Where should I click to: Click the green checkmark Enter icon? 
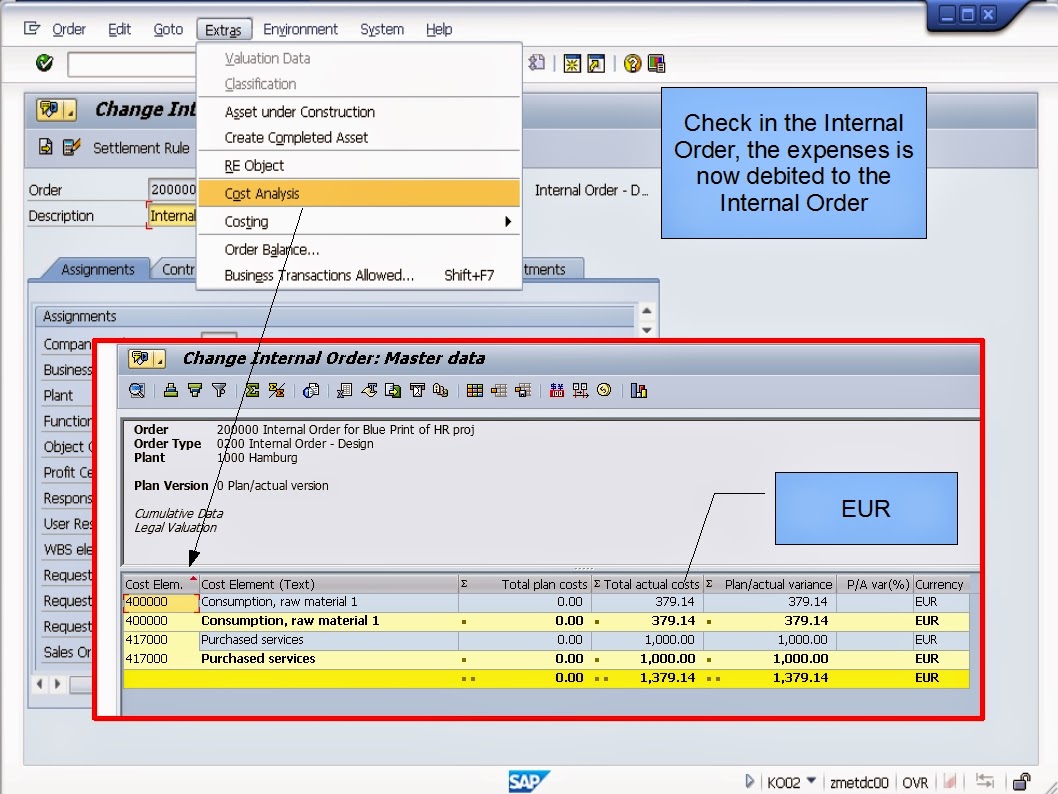[x=45, y=63]
